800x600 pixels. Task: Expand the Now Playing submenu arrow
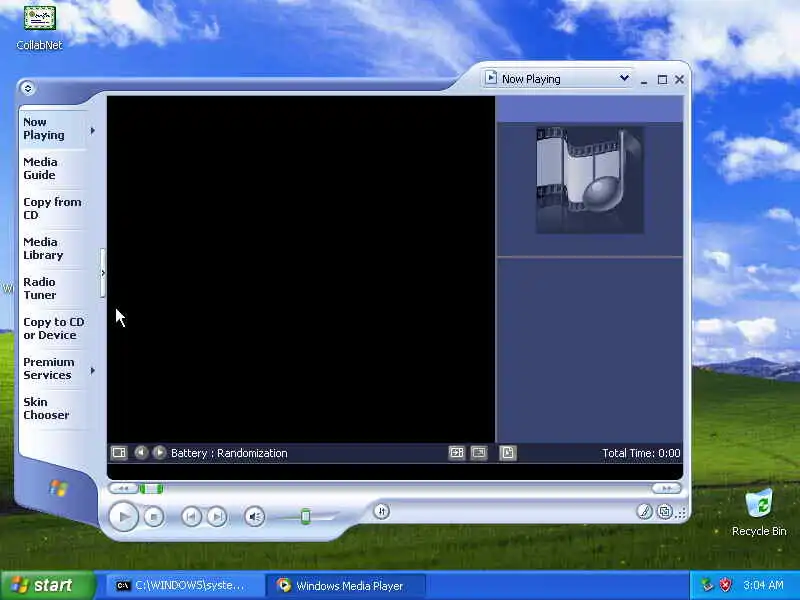coord(92,131)
